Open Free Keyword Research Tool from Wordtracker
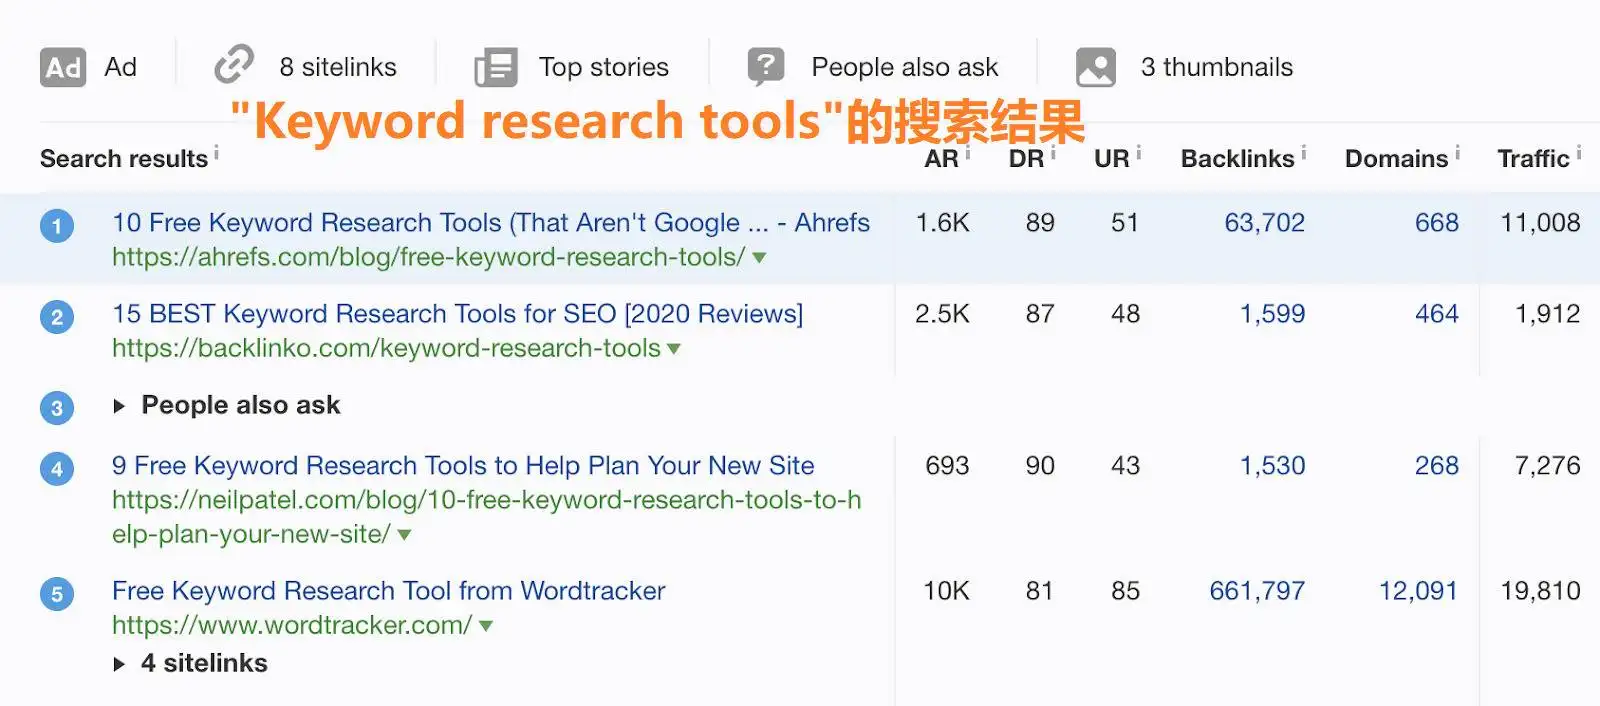 (x=388, y=591)
